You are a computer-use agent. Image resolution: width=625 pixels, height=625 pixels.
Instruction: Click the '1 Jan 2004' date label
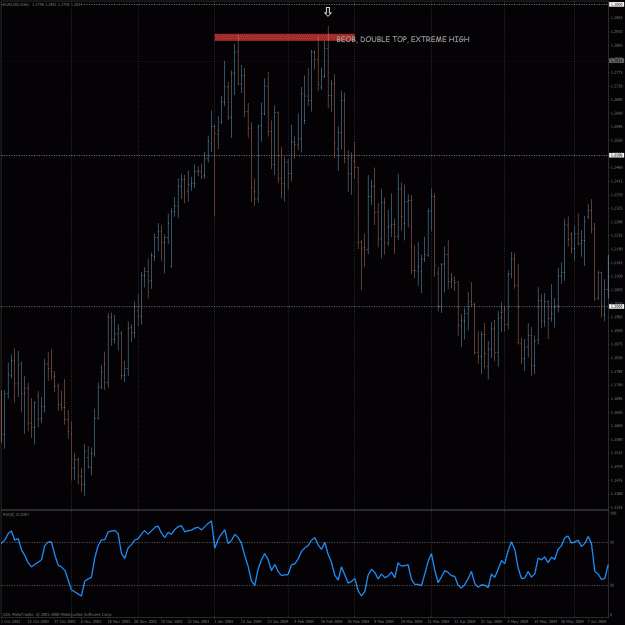point(224,621)
